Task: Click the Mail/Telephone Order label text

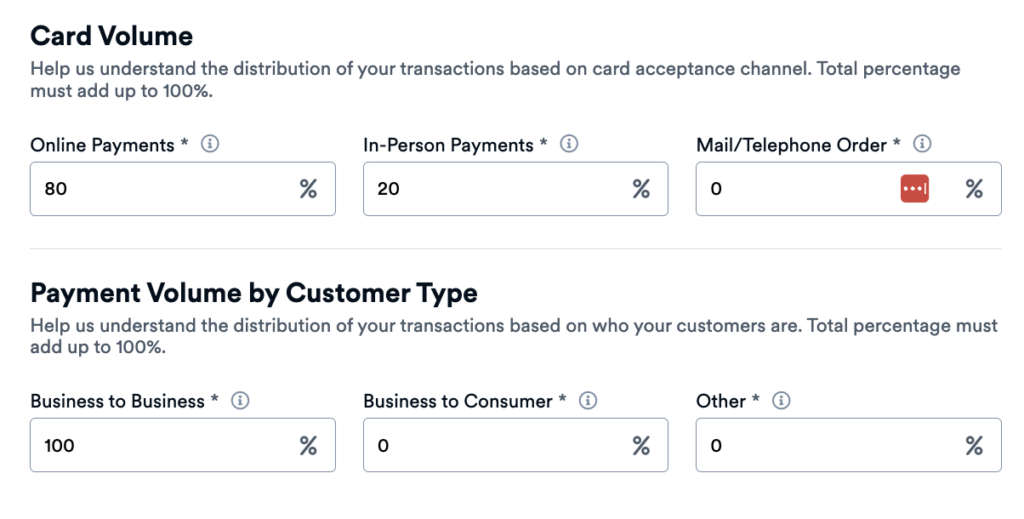Action: click(x=791, y=145)
